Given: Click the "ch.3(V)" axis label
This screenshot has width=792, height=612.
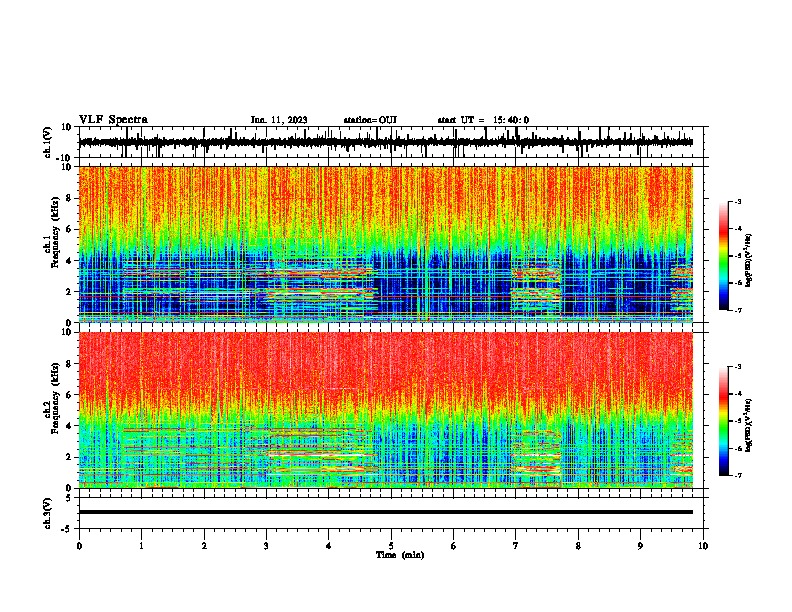Looking at the screenshot, I should point(48,513).
